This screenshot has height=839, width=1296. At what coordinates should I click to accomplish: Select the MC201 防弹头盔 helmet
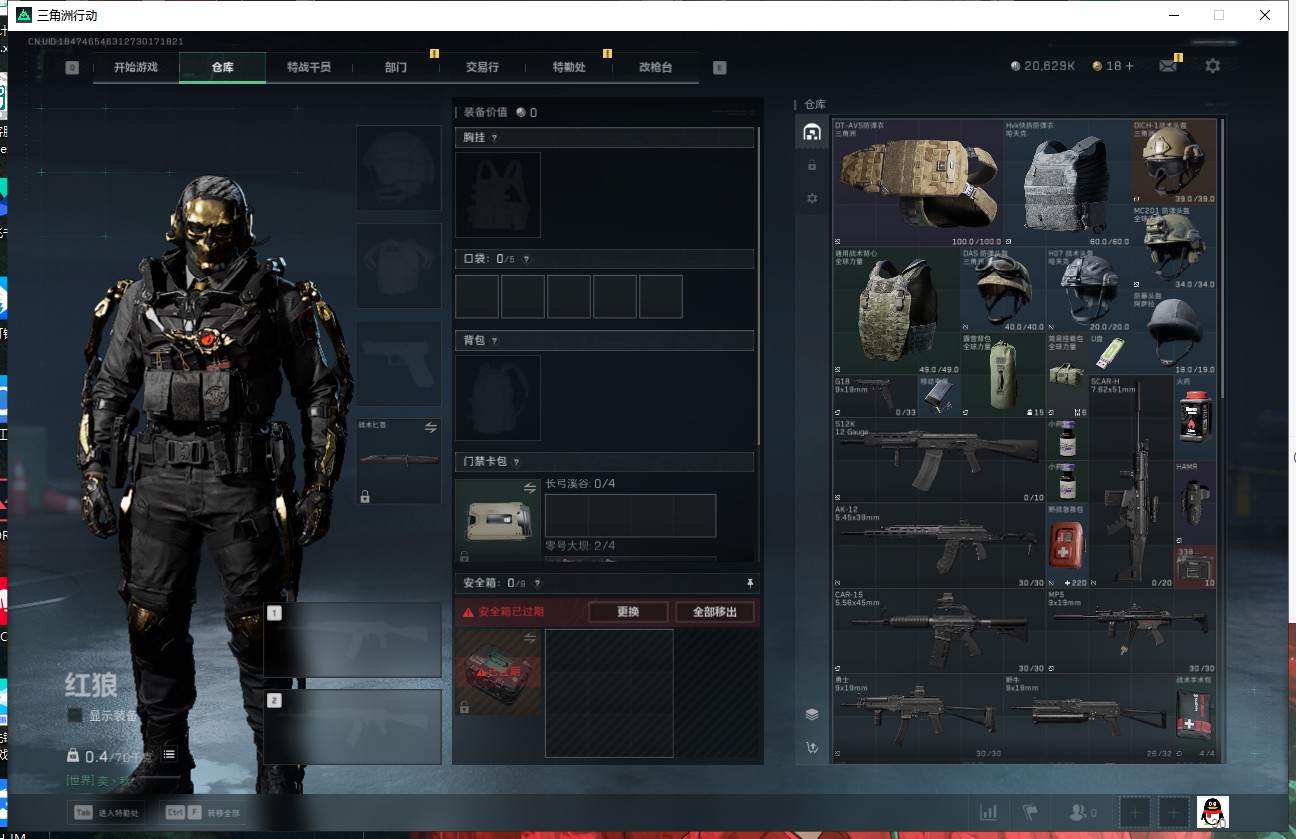pos(1174,247)
